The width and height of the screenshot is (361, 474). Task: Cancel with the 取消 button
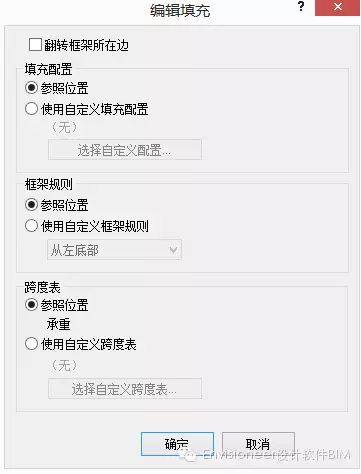[258, 444]
